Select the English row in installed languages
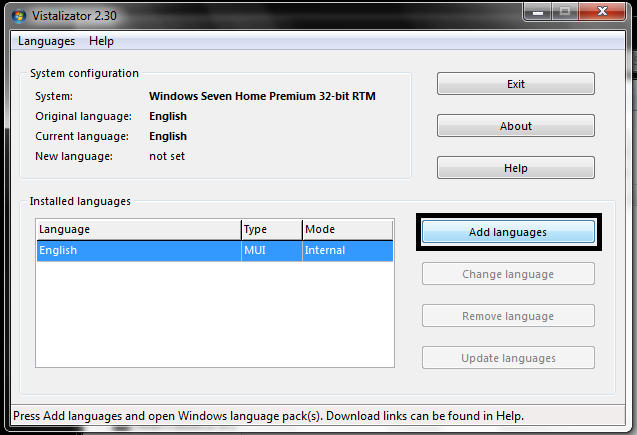Screen dimensions: 637x435 pyautogui.click(x=215, y=251)
